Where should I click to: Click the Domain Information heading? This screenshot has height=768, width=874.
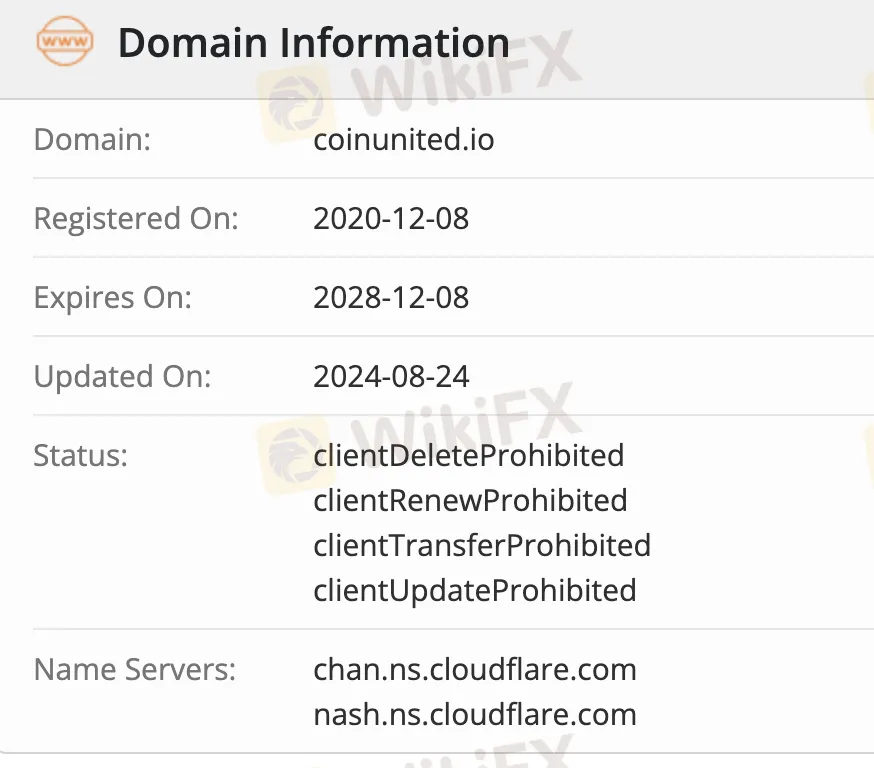314,42
